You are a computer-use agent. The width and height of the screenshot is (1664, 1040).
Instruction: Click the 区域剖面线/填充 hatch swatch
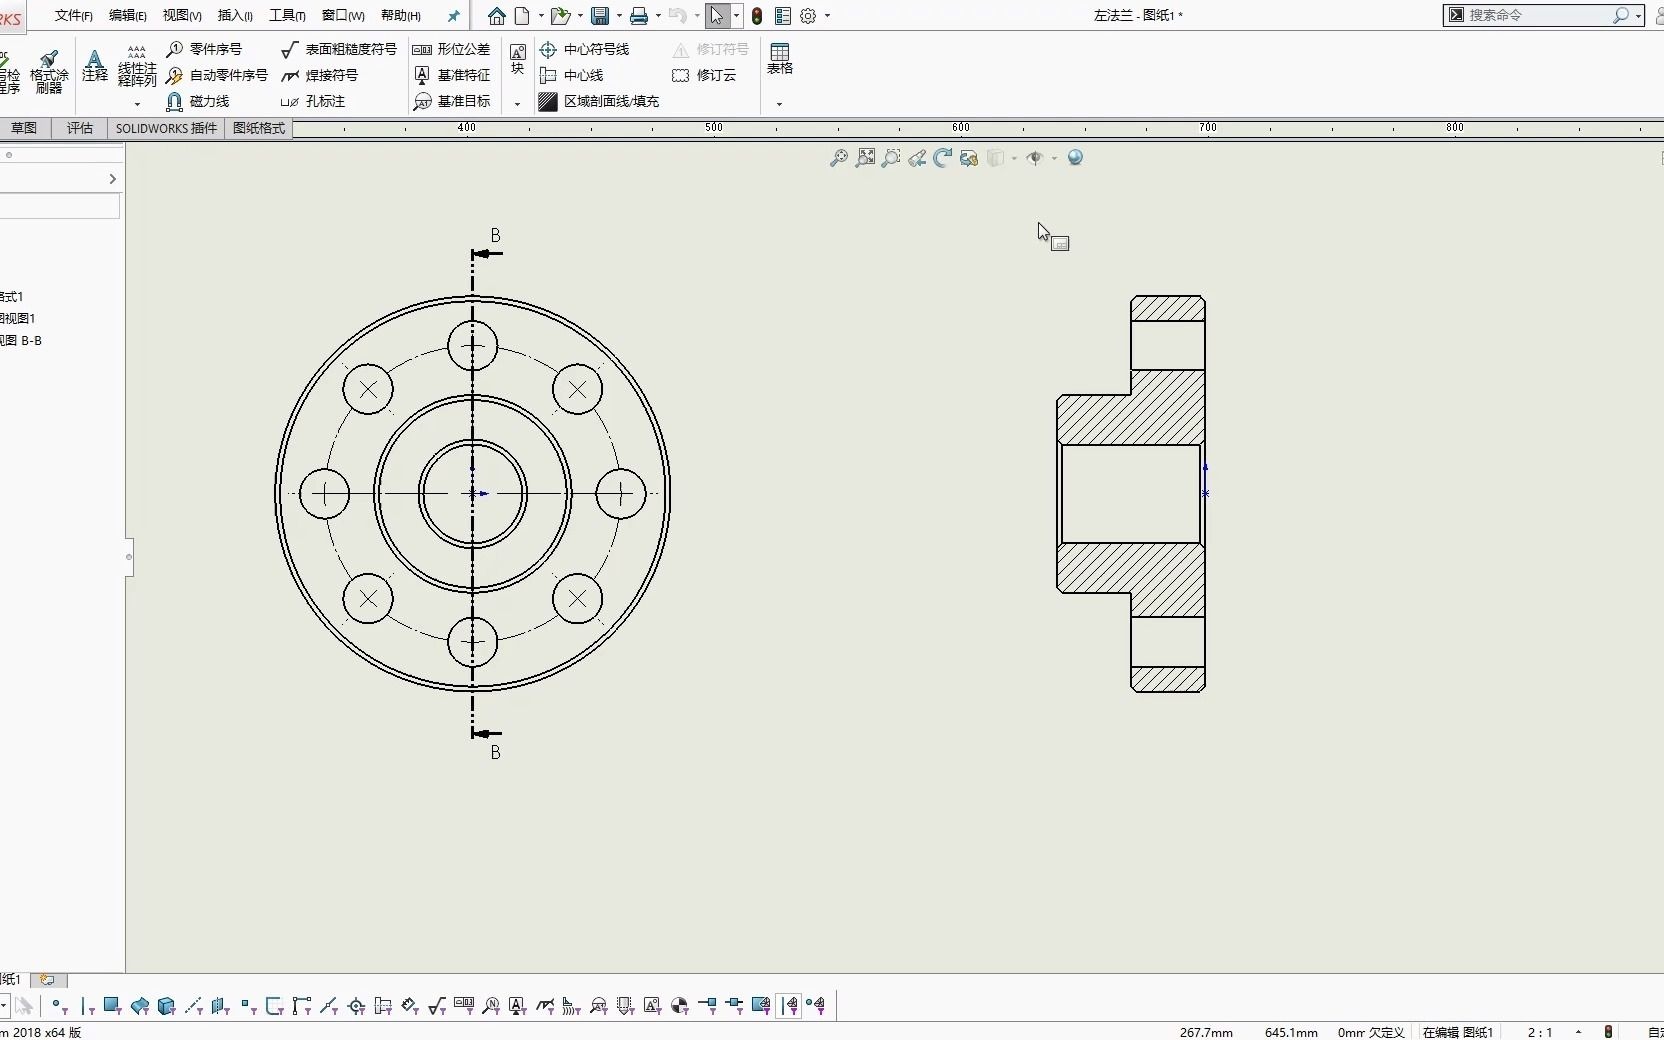[x=547, y=101]
